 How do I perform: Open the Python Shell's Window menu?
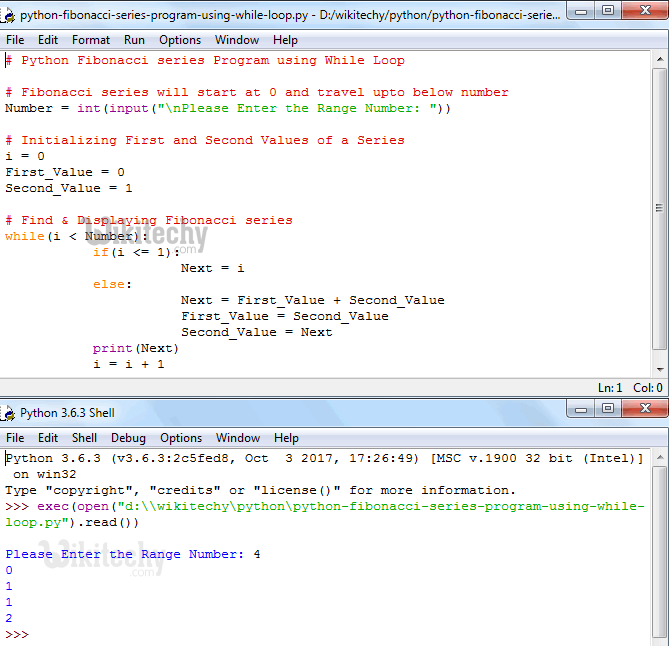coord(238,438)
